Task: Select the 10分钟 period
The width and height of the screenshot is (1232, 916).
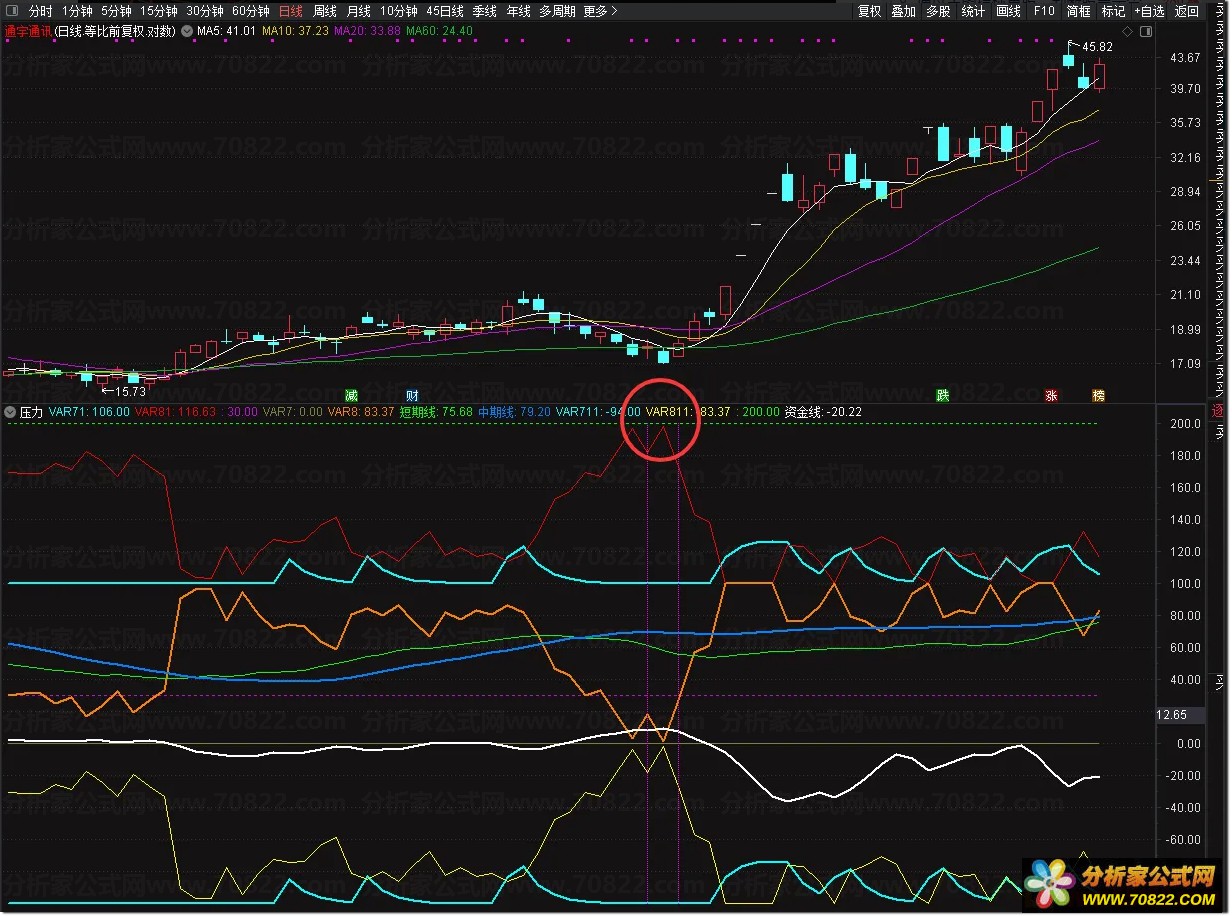Action: pos(398,11)
